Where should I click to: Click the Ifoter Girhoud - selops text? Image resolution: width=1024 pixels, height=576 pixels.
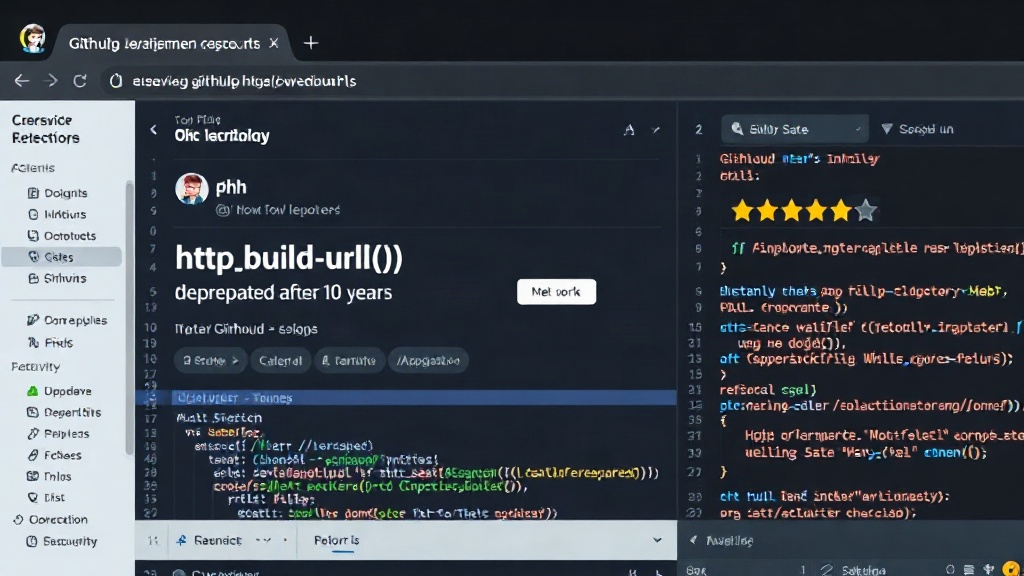point(246,328)
